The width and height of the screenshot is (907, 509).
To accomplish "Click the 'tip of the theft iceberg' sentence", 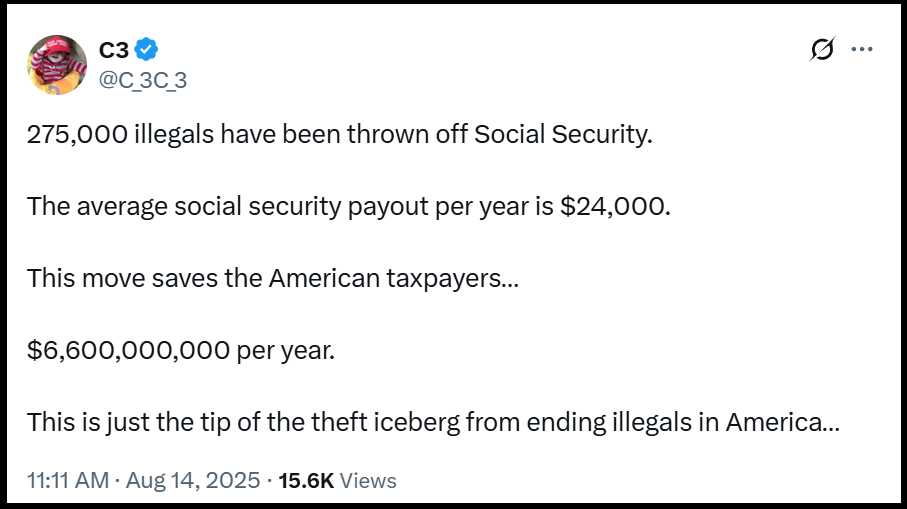I will (432, 422).
